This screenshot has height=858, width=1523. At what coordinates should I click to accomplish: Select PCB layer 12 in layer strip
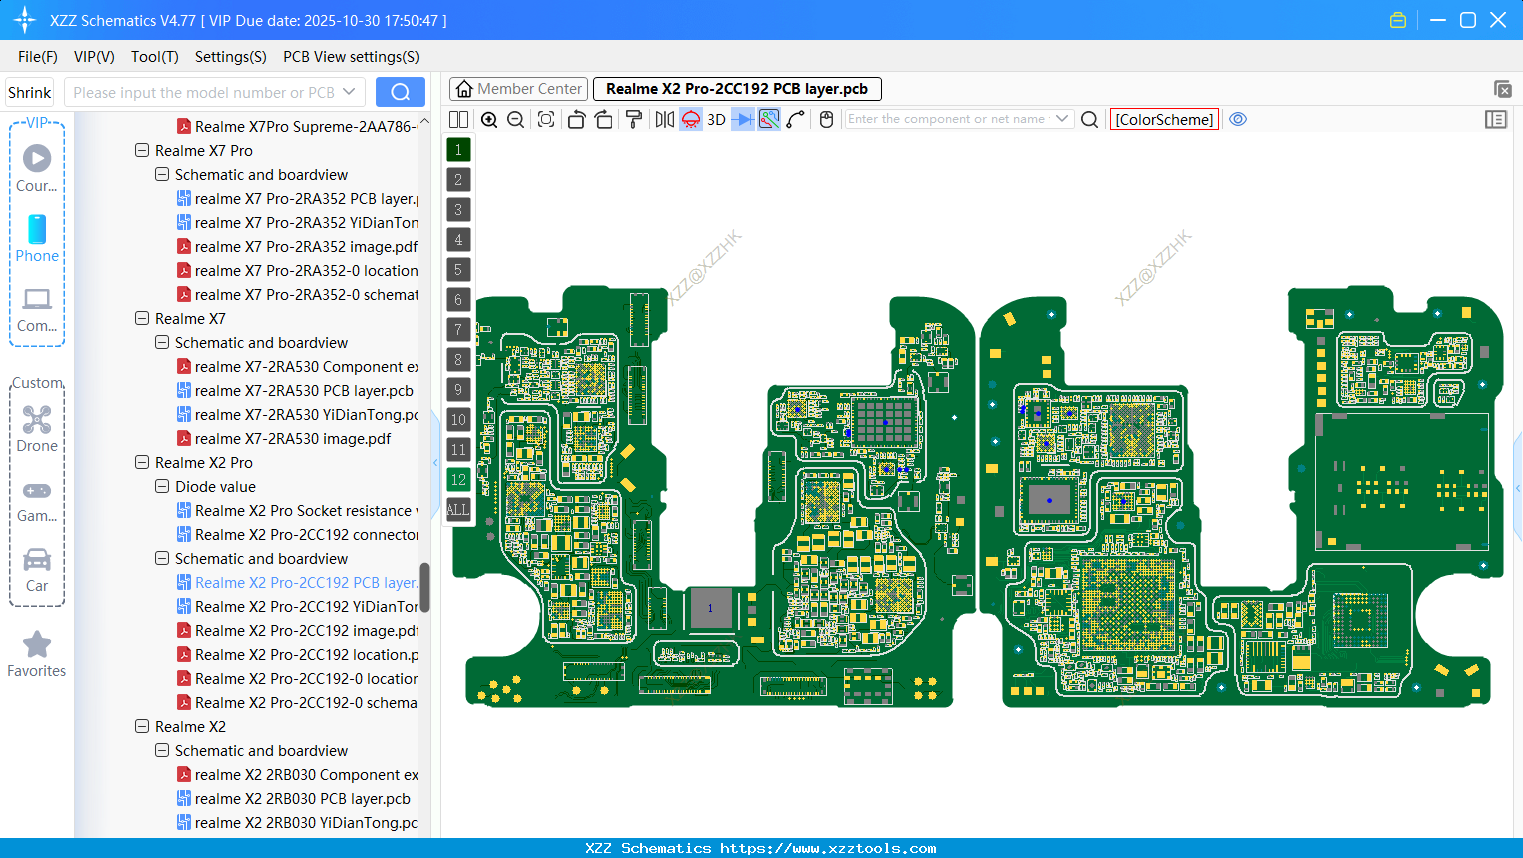(458, 480)
